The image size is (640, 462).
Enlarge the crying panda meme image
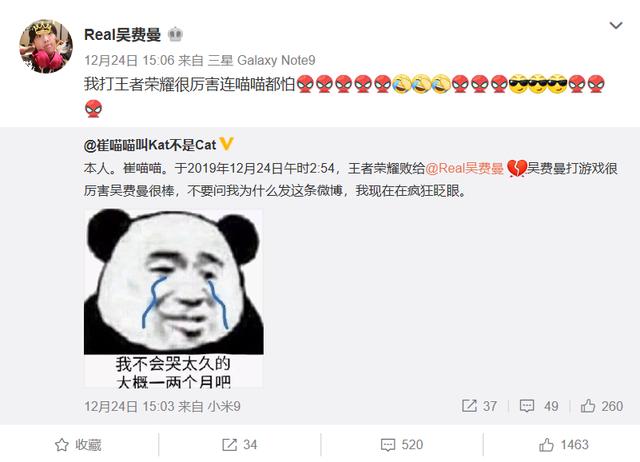coord(173,298)
